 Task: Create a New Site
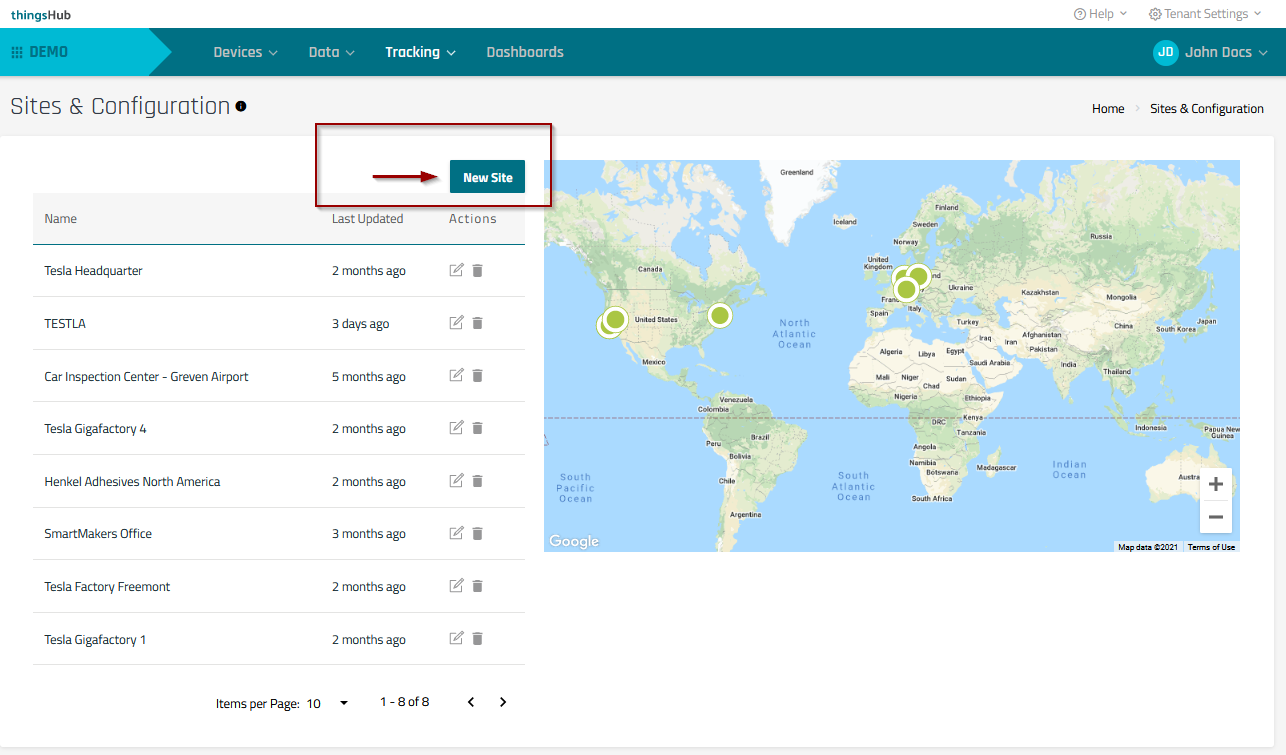coord(487,177)
